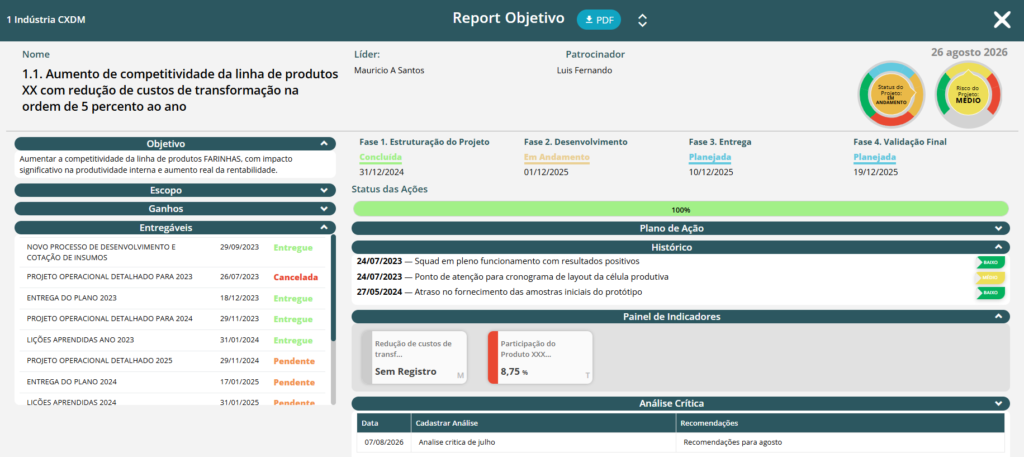
Task: Click the Fase 1. Estruturação do Projeto title
Action: (424, 142)
